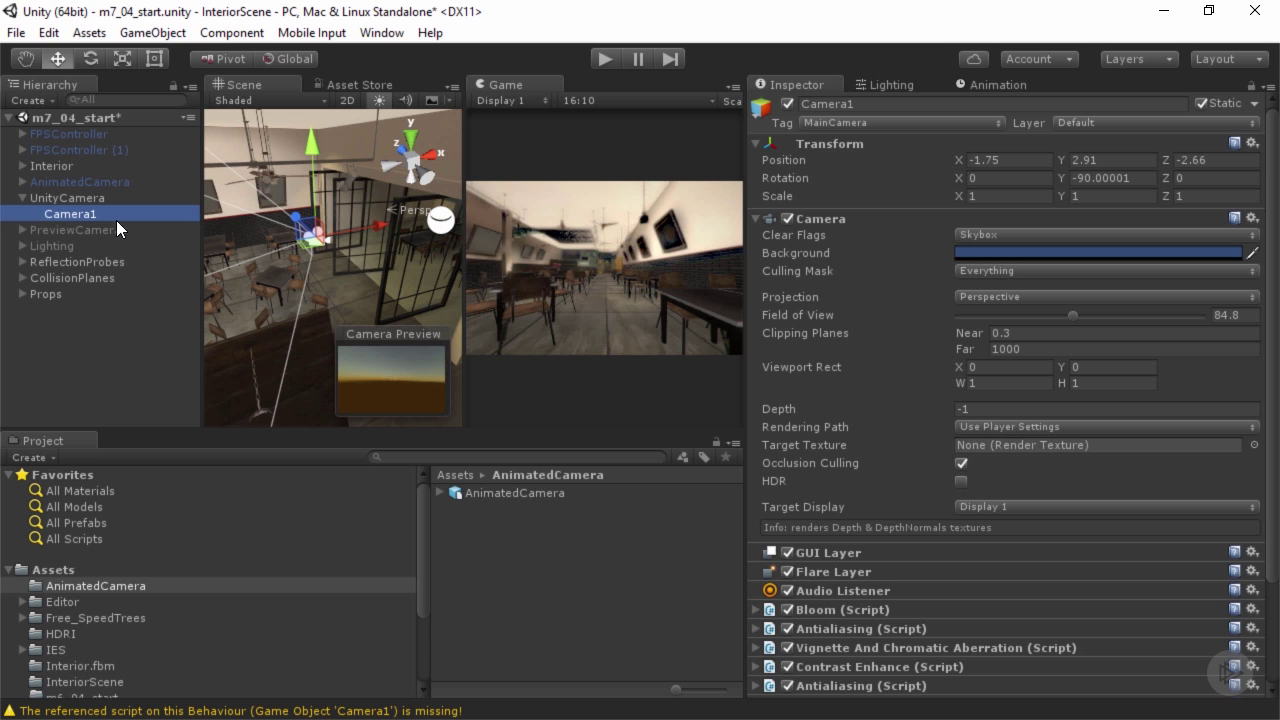Screen dimensions: 1280x720
Task: Click the Play button
Action: (x=605, y=59)
